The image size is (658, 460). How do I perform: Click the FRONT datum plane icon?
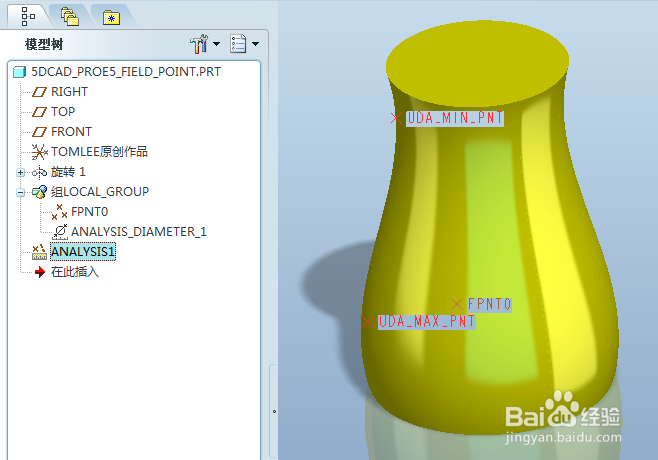click(39, 132)
